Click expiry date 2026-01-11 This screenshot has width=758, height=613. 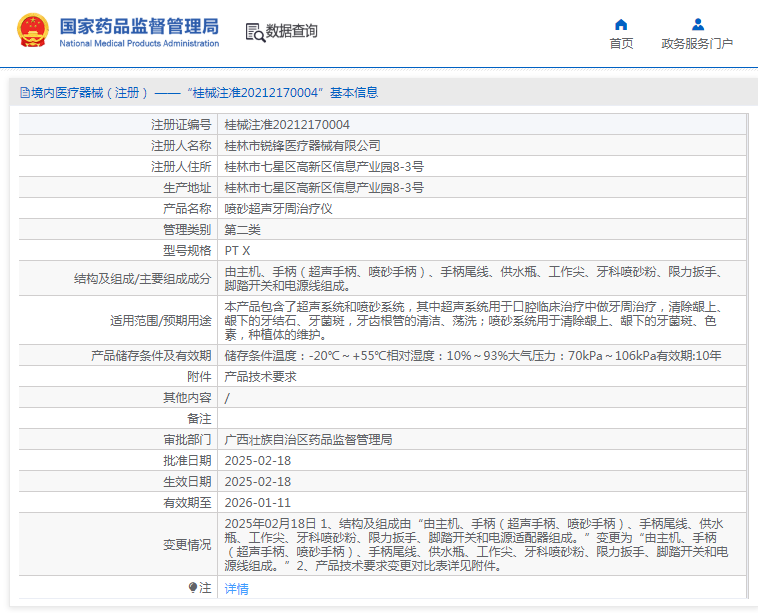258,503
